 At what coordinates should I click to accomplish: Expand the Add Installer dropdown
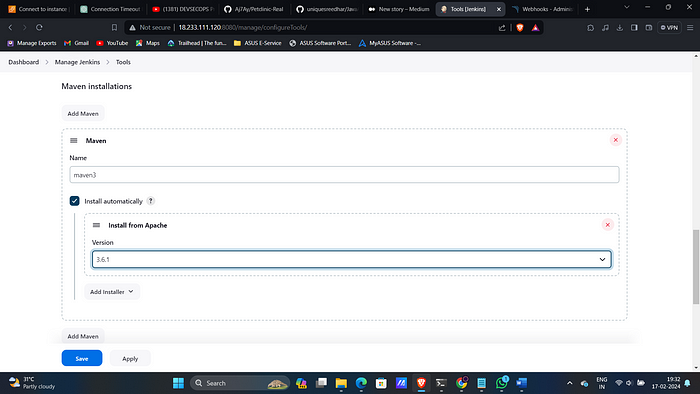pyautogui.click(x=112, y=292)
